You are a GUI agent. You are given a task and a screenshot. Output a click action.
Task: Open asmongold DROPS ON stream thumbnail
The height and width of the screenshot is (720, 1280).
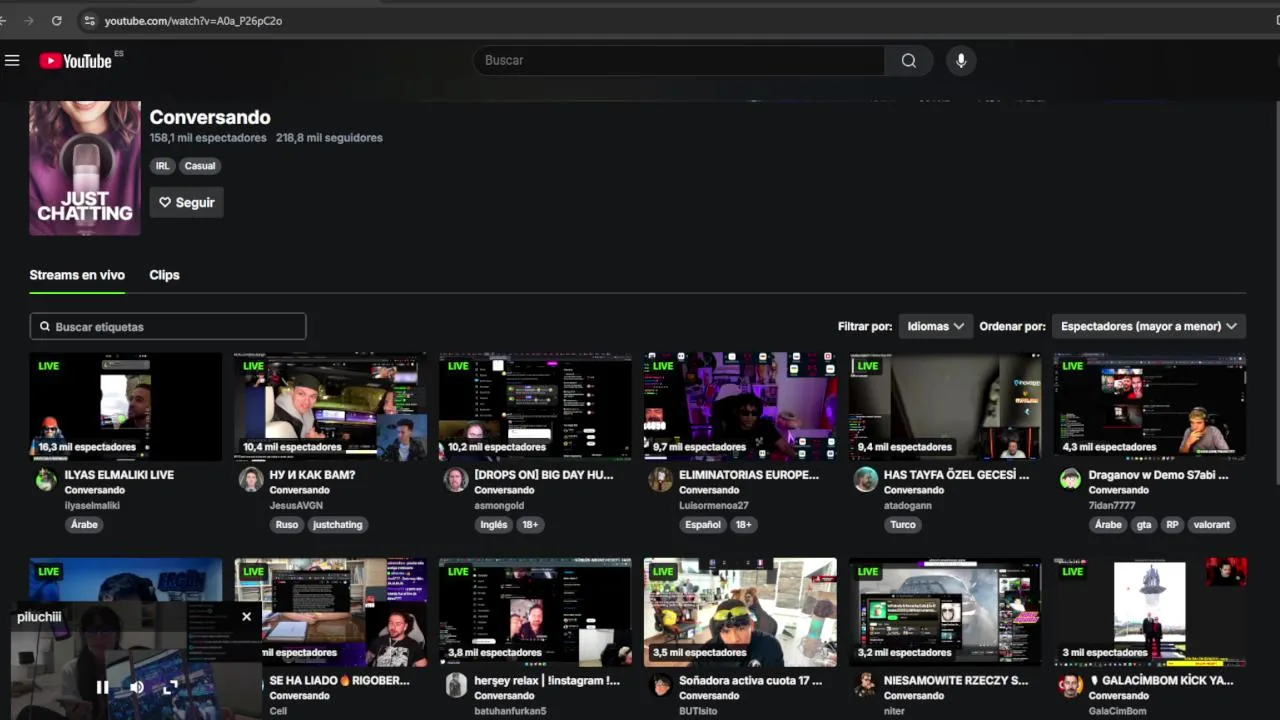(535, 406)
